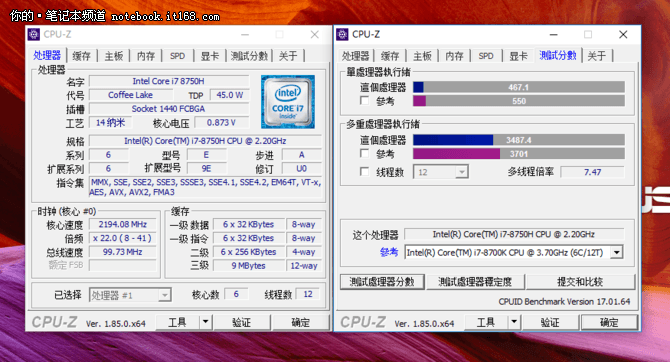Click the 核心数 value 6
This screenshot has width=670, height=362.
pyautogui.click(x=236, y=294)
